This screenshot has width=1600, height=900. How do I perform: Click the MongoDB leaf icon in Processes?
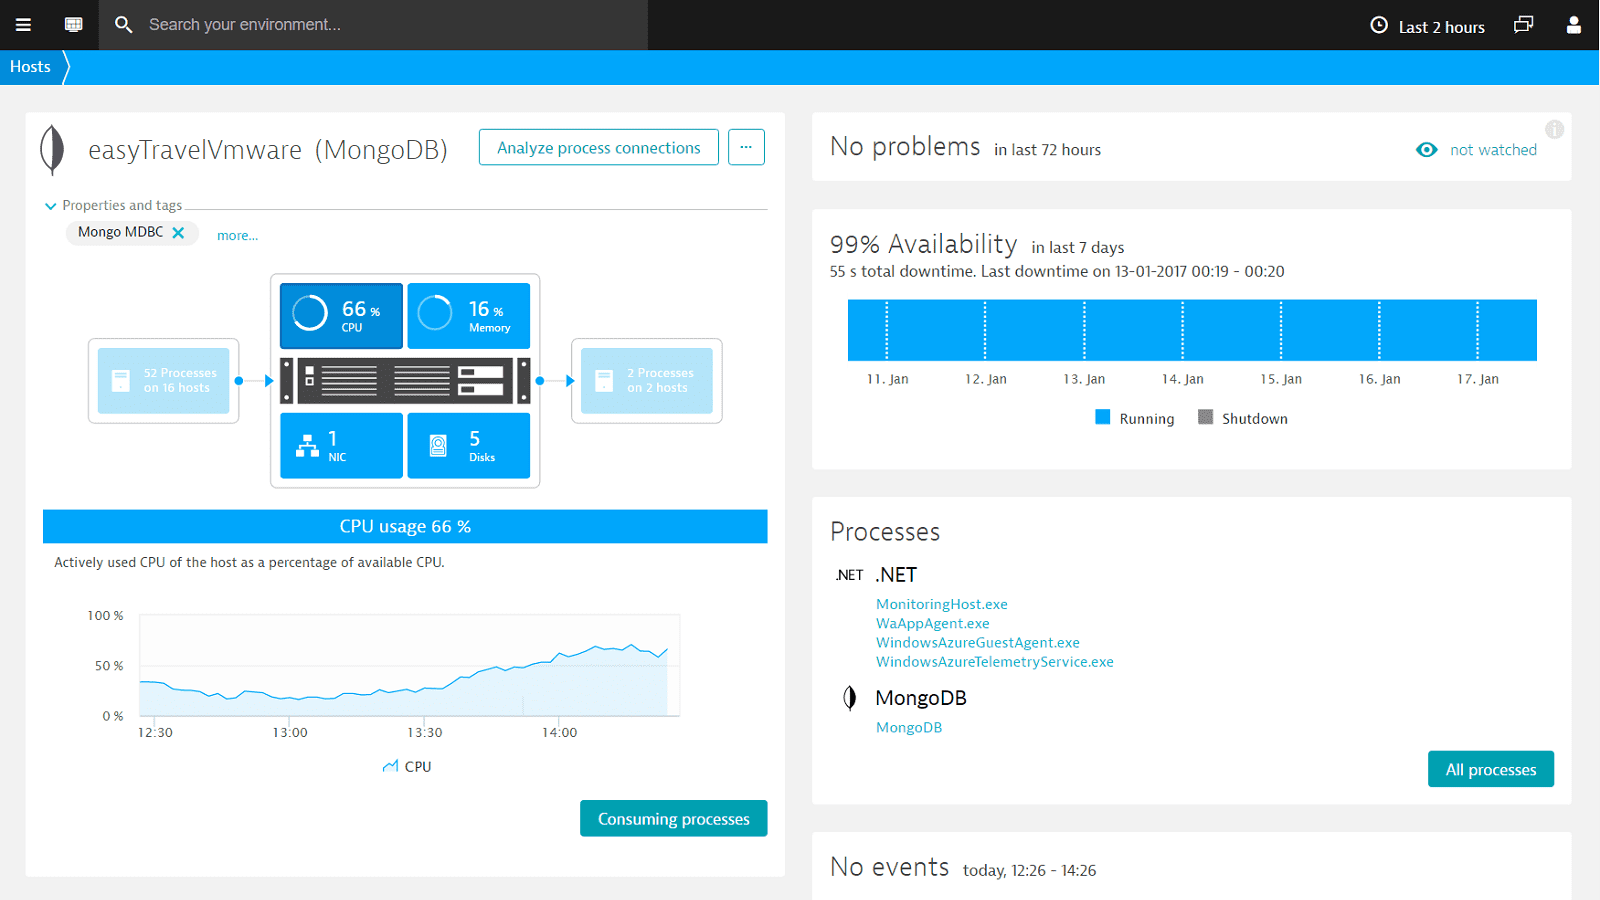click(850, 698)
